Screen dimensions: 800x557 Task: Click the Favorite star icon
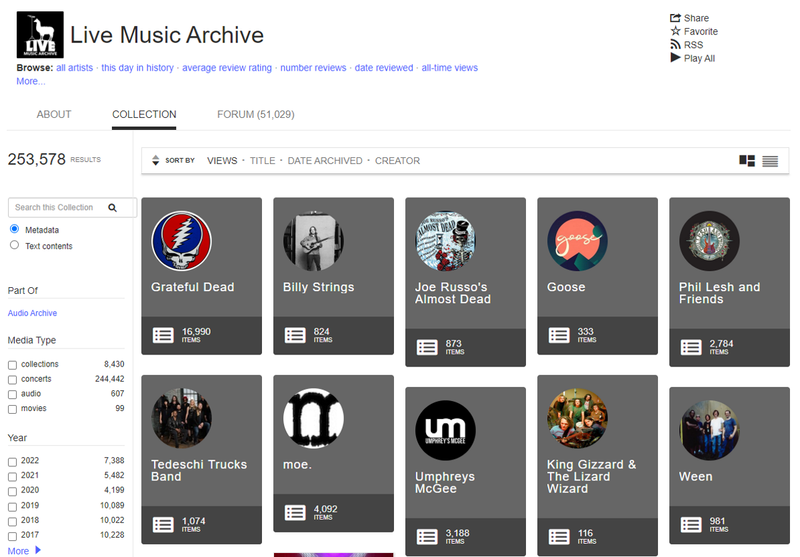pyautogui.click(x=676, y=31)
